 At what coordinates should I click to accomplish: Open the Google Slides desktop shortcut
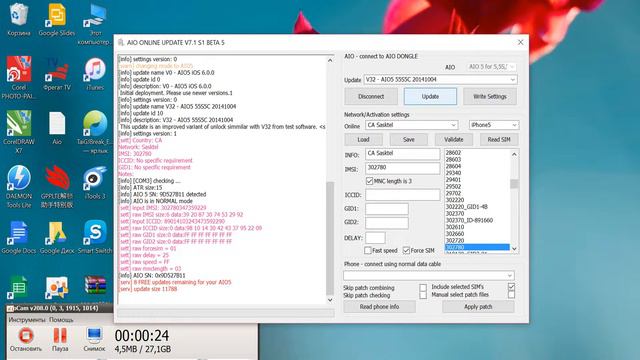(57, 20)
